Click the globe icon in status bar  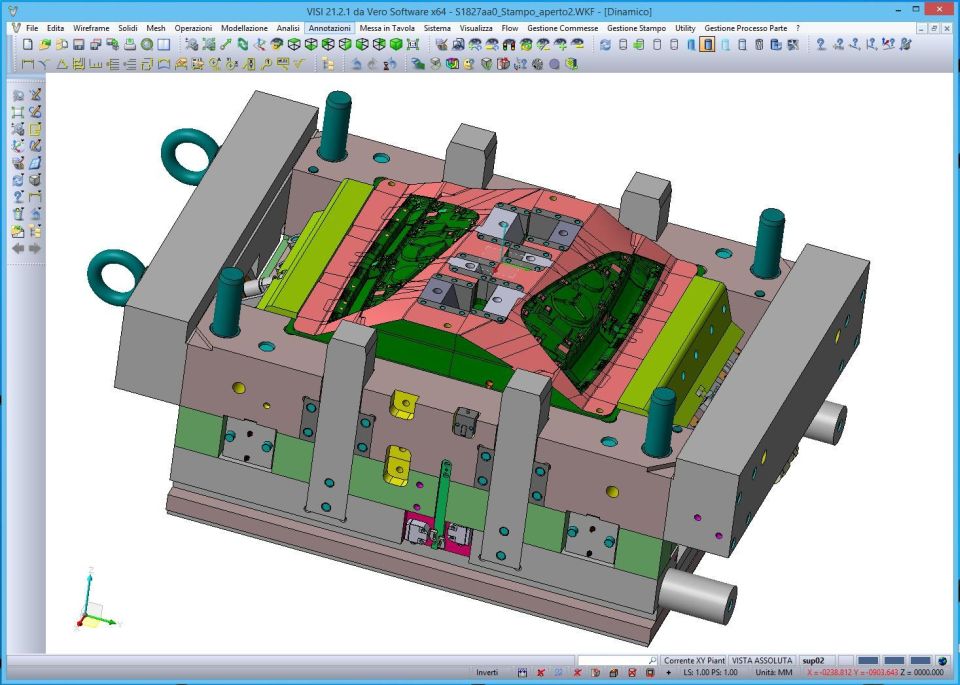942,661
